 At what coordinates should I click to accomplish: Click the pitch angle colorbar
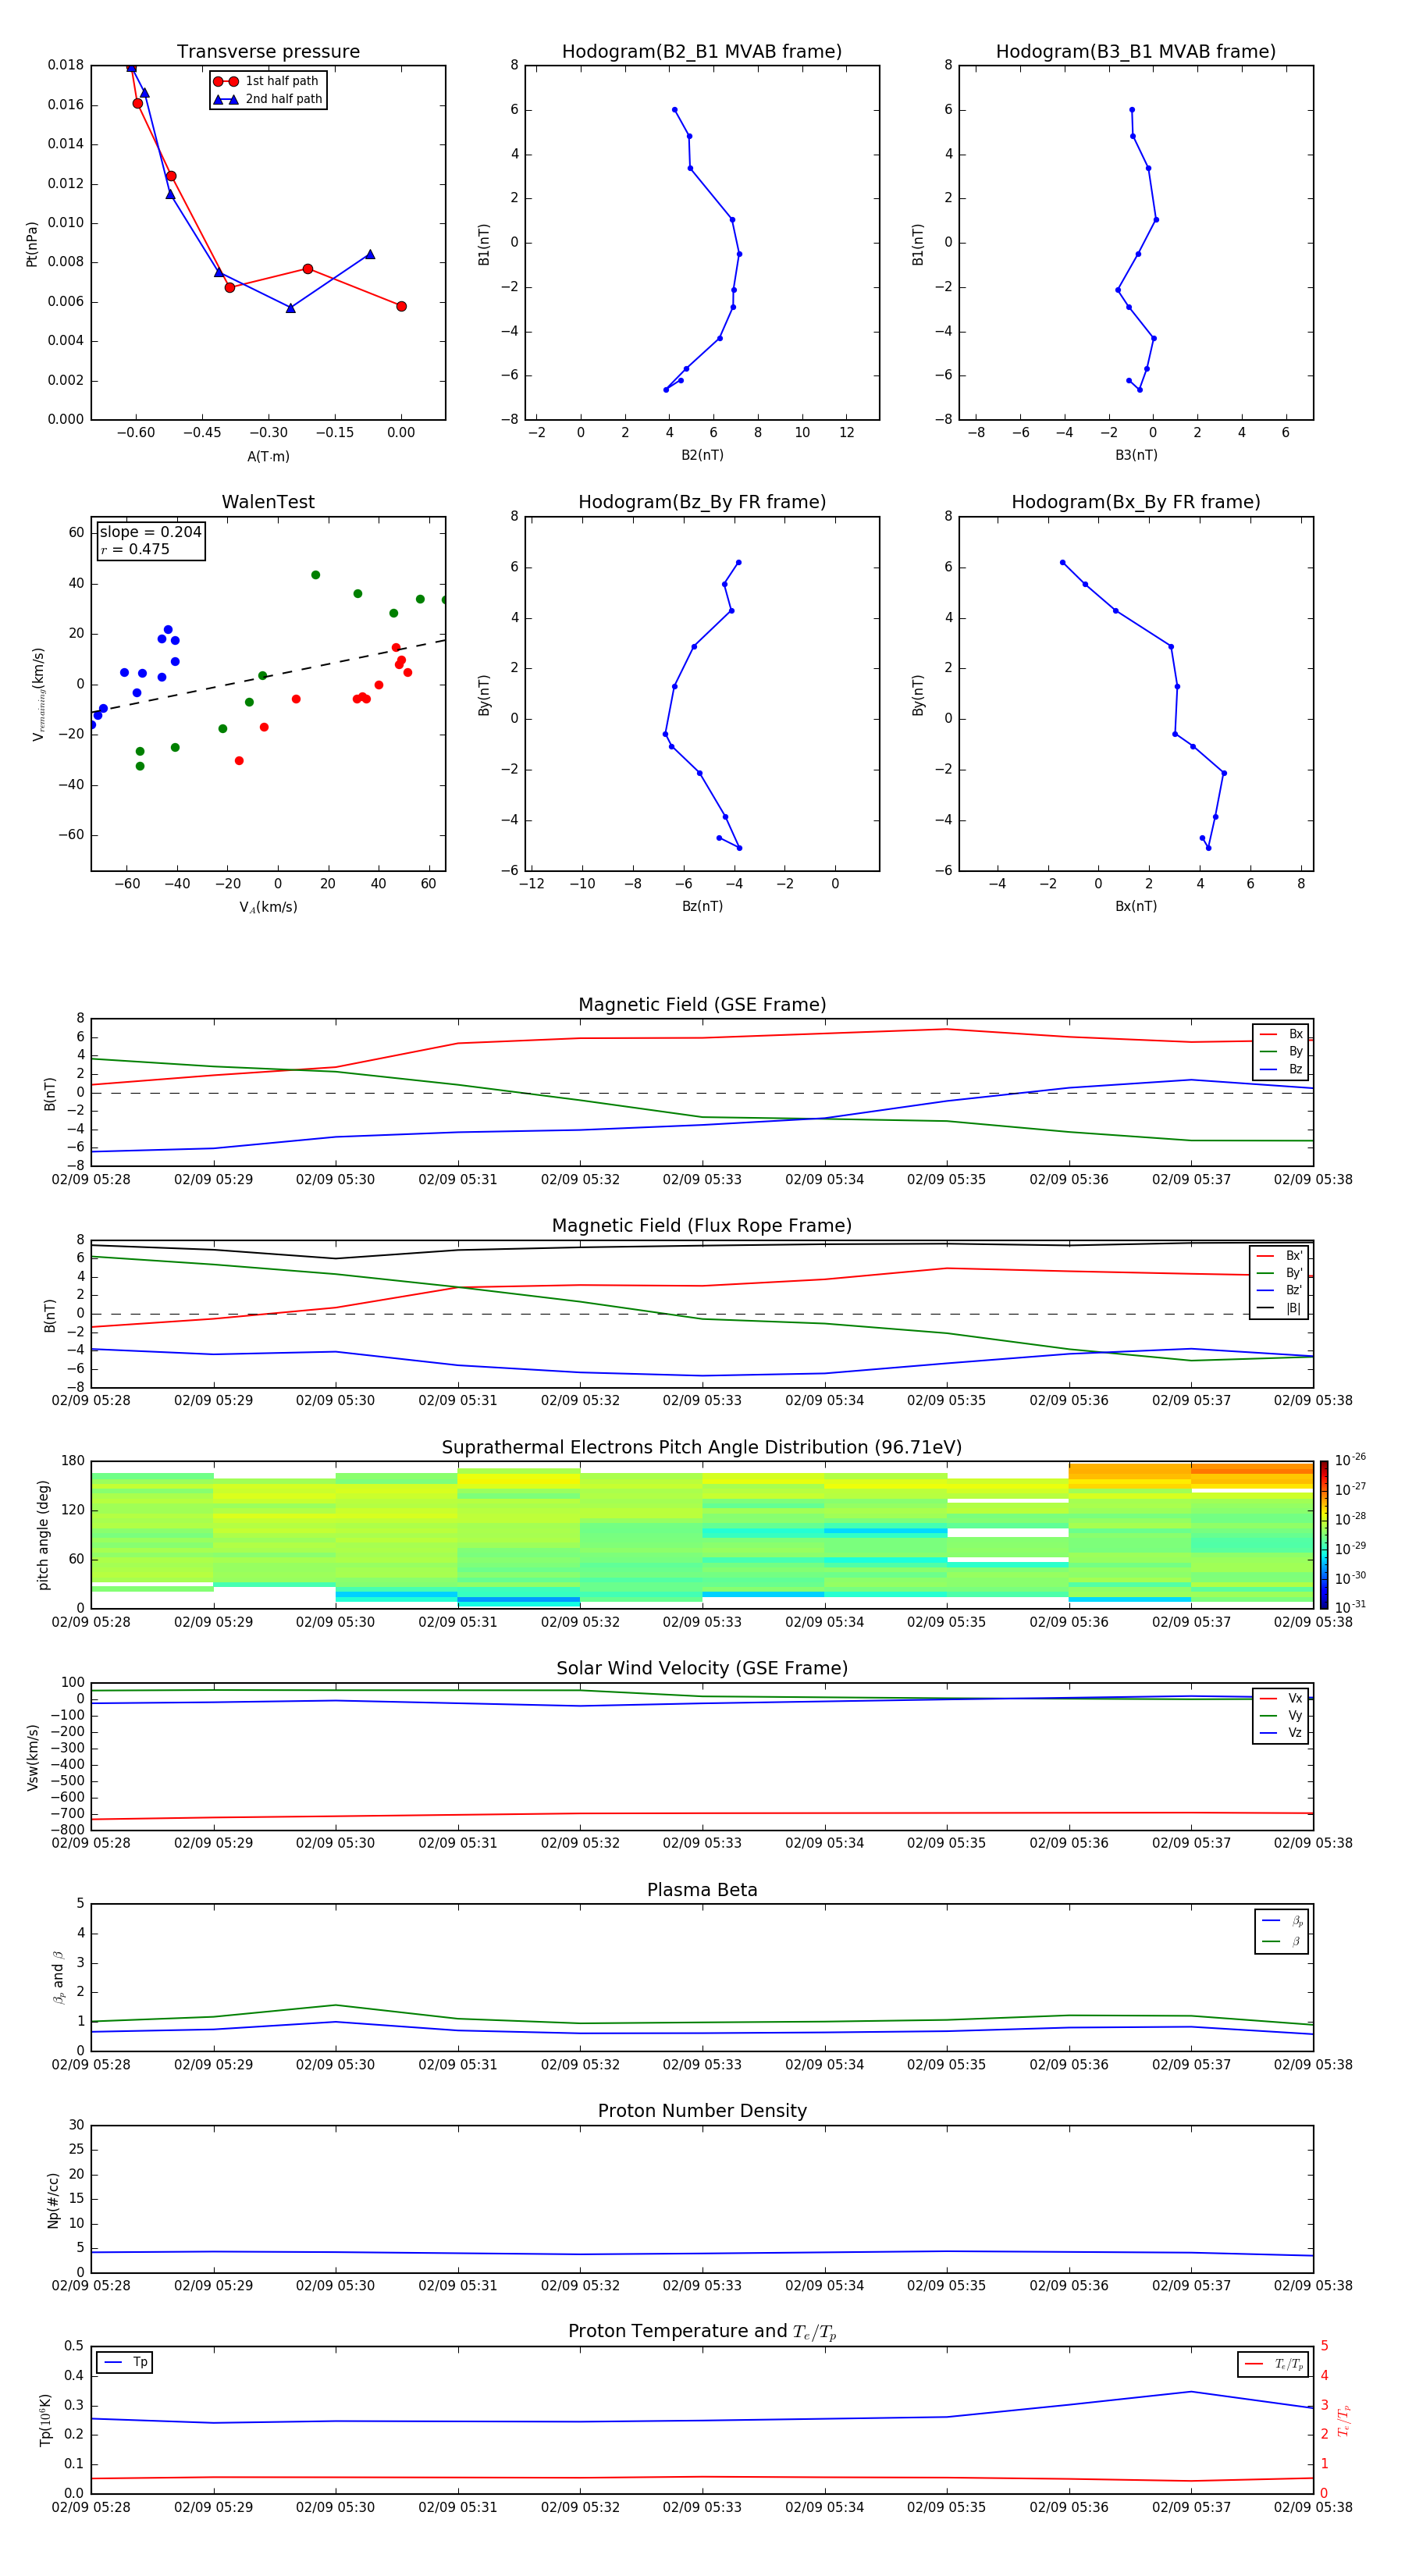click(1323, 1535)
